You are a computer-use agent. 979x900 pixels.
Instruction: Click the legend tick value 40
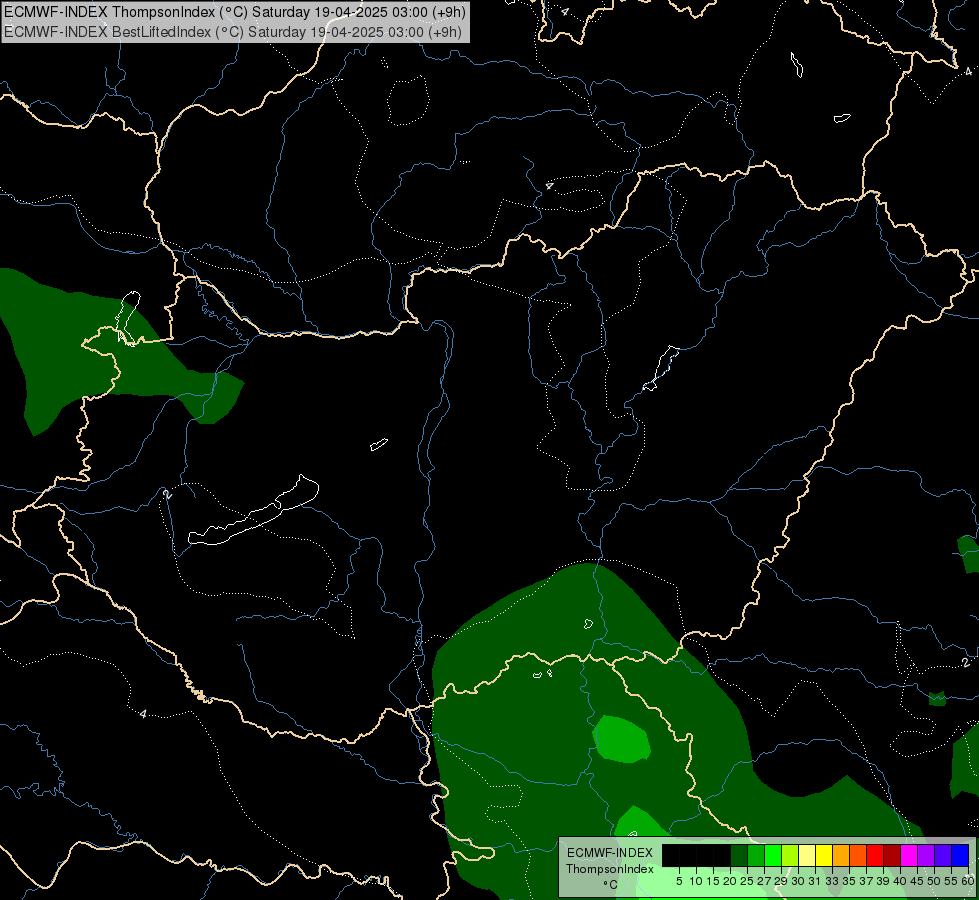[x=900, y=881]
